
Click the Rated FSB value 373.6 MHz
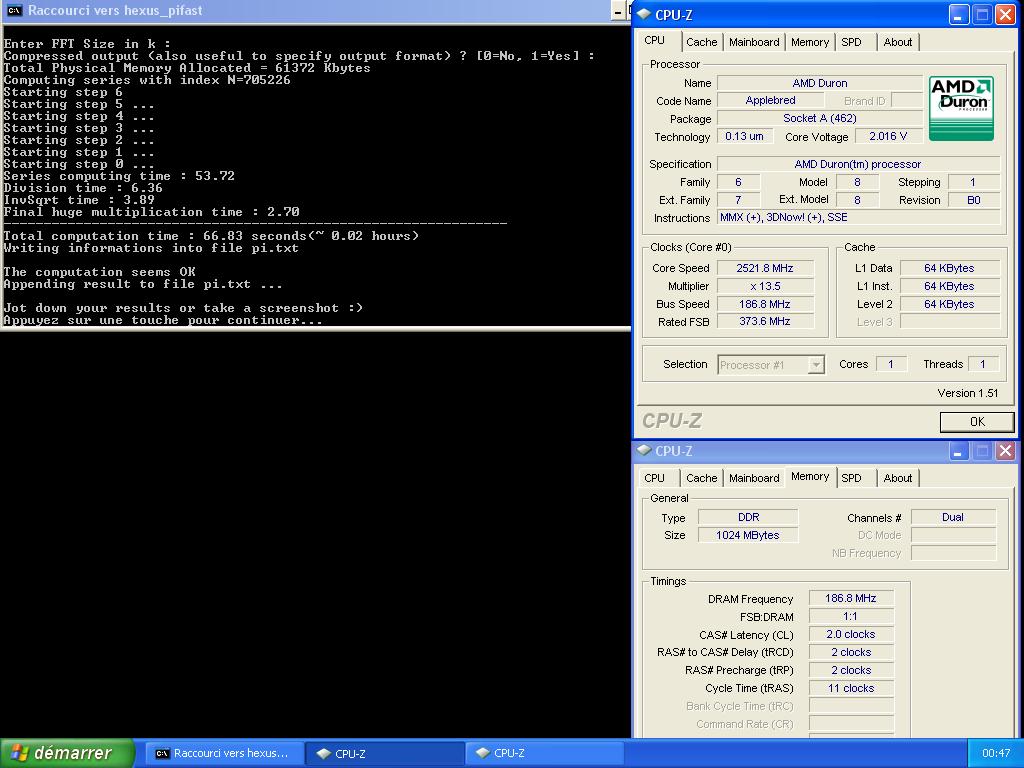pos(765,321)
